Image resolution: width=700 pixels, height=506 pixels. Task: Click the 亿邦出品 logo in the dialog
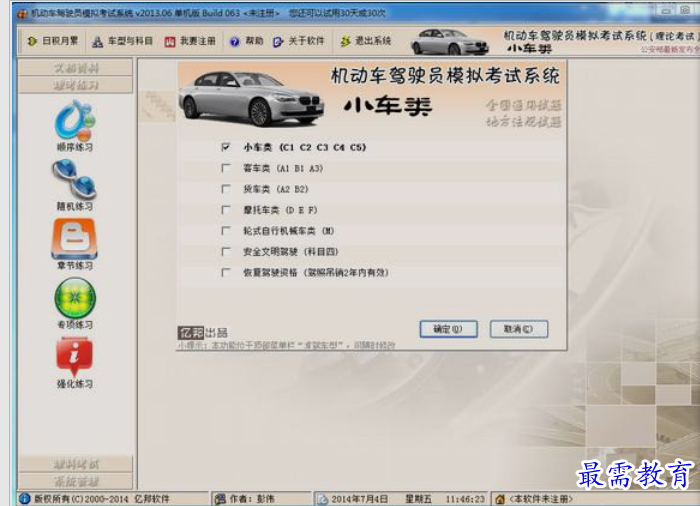[203, 333]
